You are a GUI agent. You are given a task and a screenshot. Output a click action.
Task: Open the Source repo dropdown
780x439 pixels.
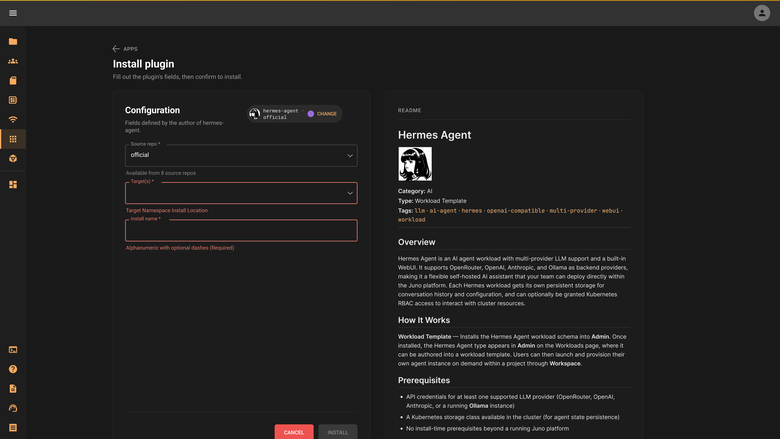pyautogui.click(x=241, y=155)
